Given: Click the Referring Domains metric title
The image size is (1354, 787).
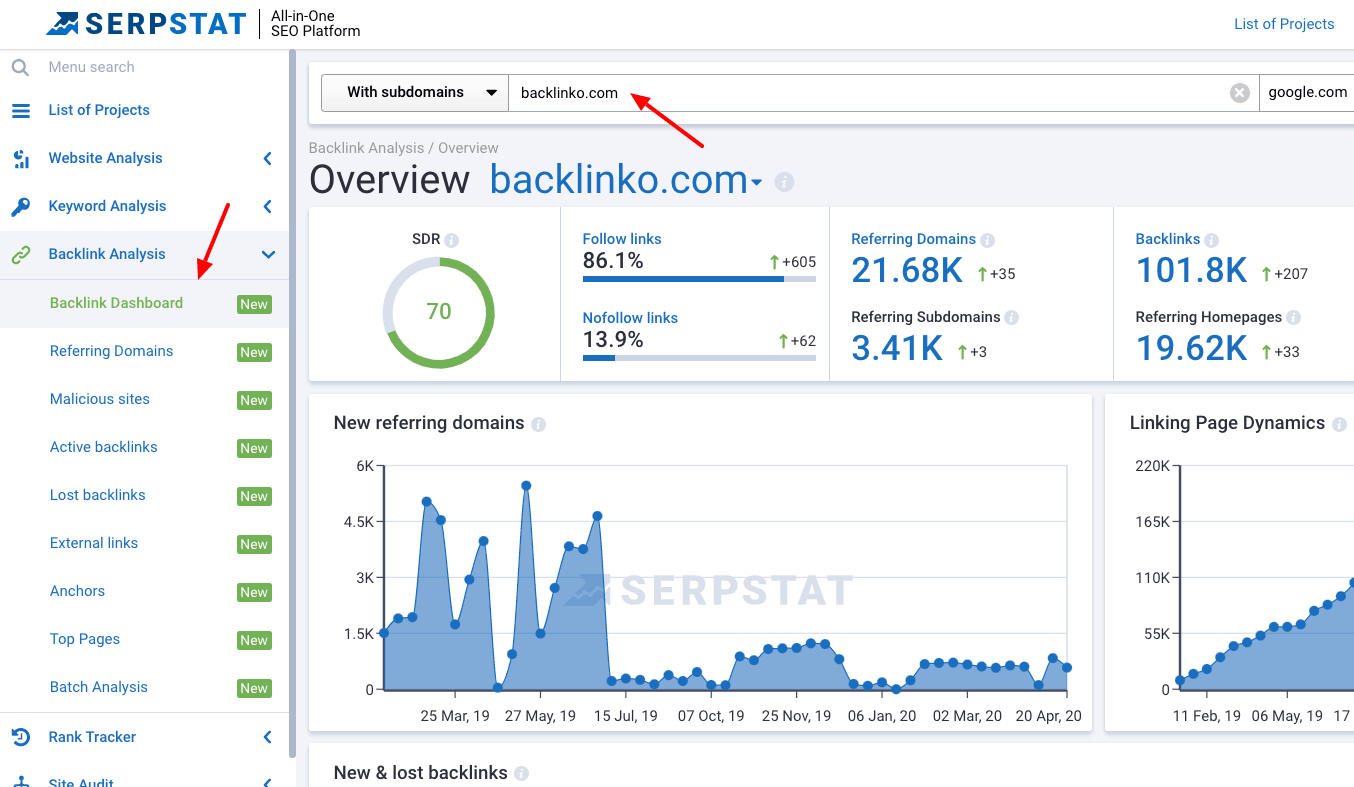Looking at the screenshot, I should tap(913, 239).
